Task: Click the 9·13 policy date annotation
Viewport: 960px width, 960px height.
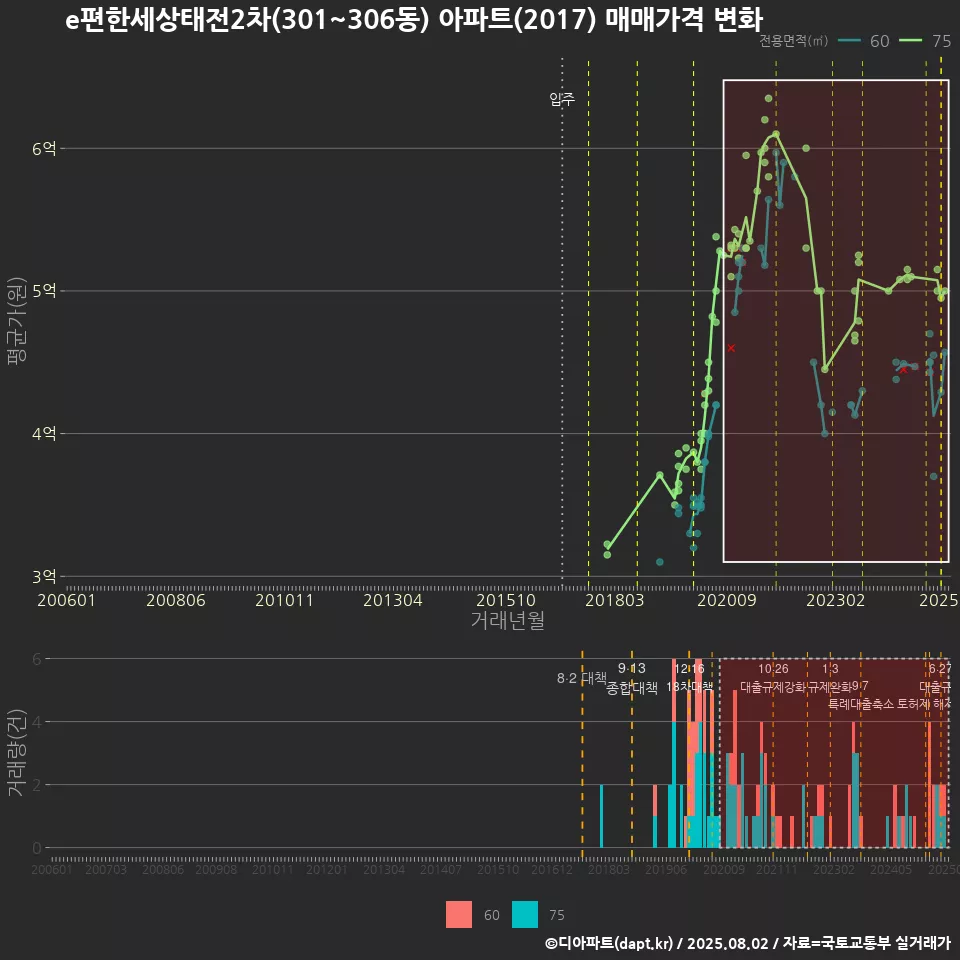Action: (x=631, y=669)
